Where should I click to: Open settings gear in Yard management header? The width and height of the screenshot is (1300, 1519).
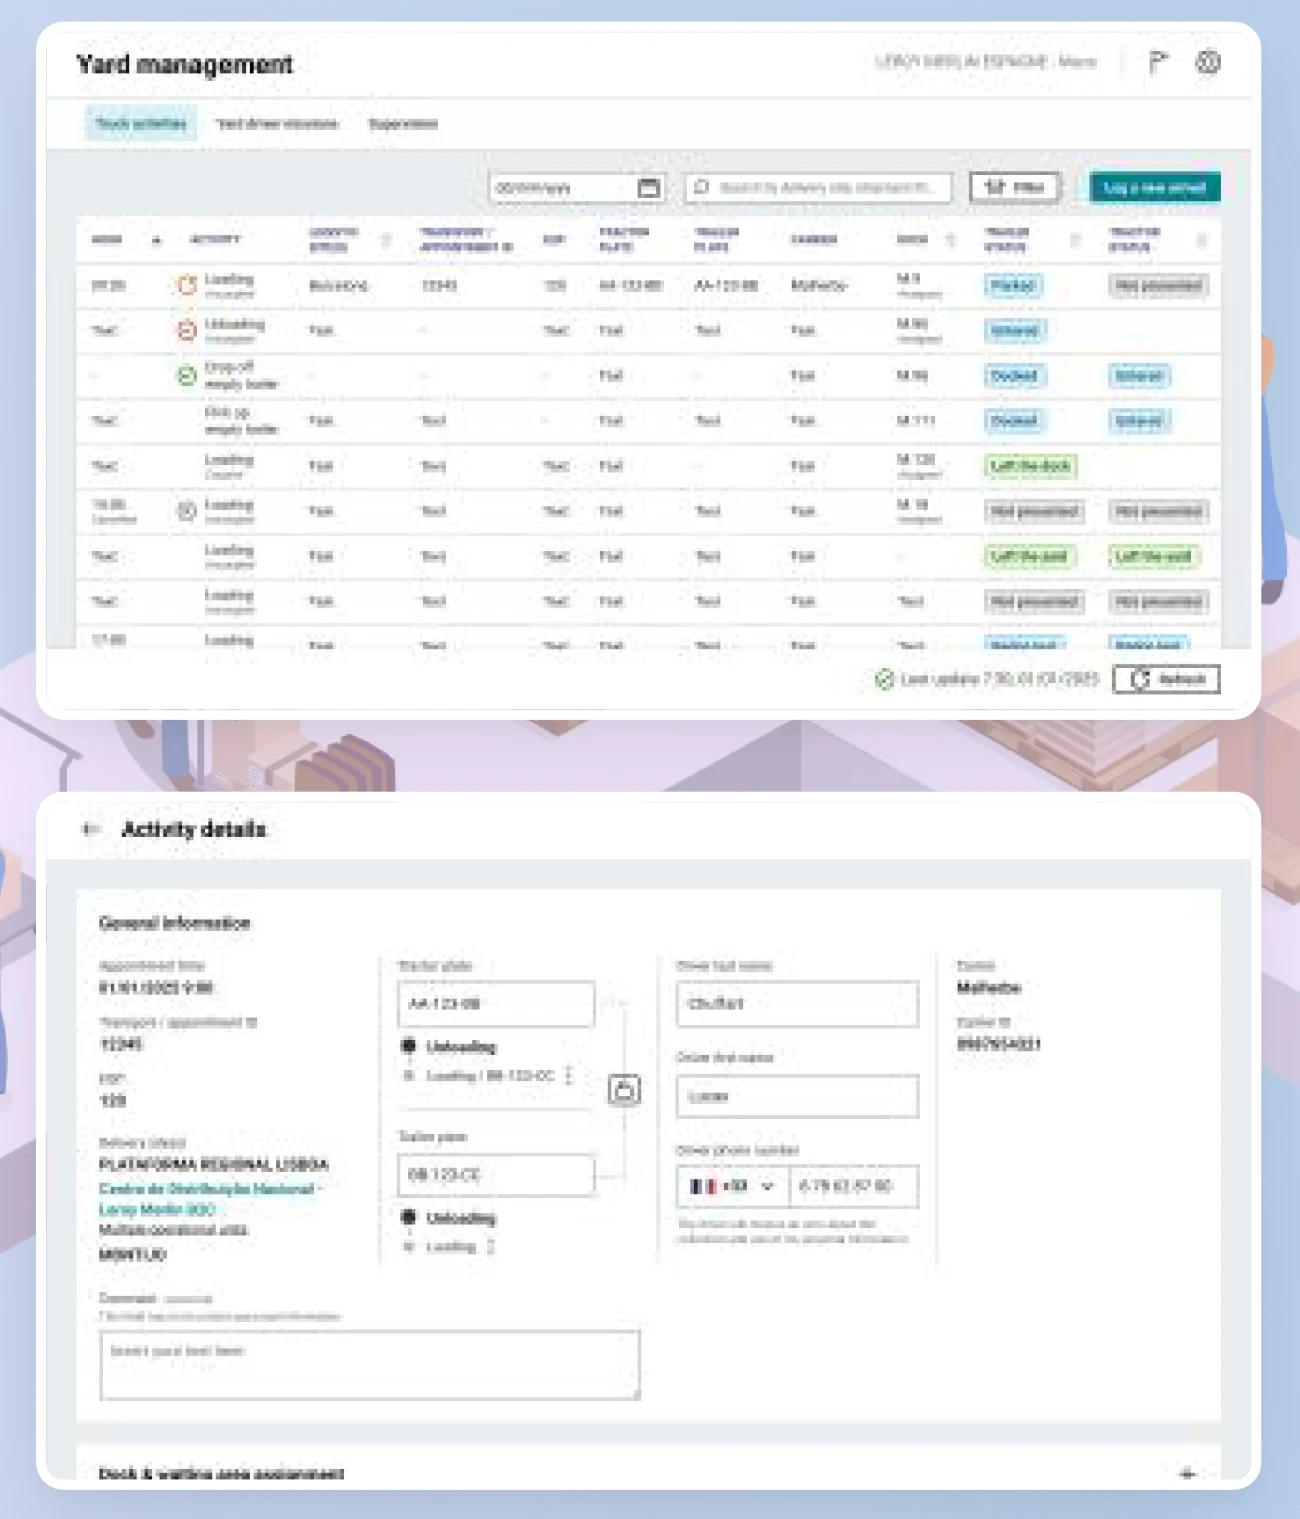[x=1208, y=62]
